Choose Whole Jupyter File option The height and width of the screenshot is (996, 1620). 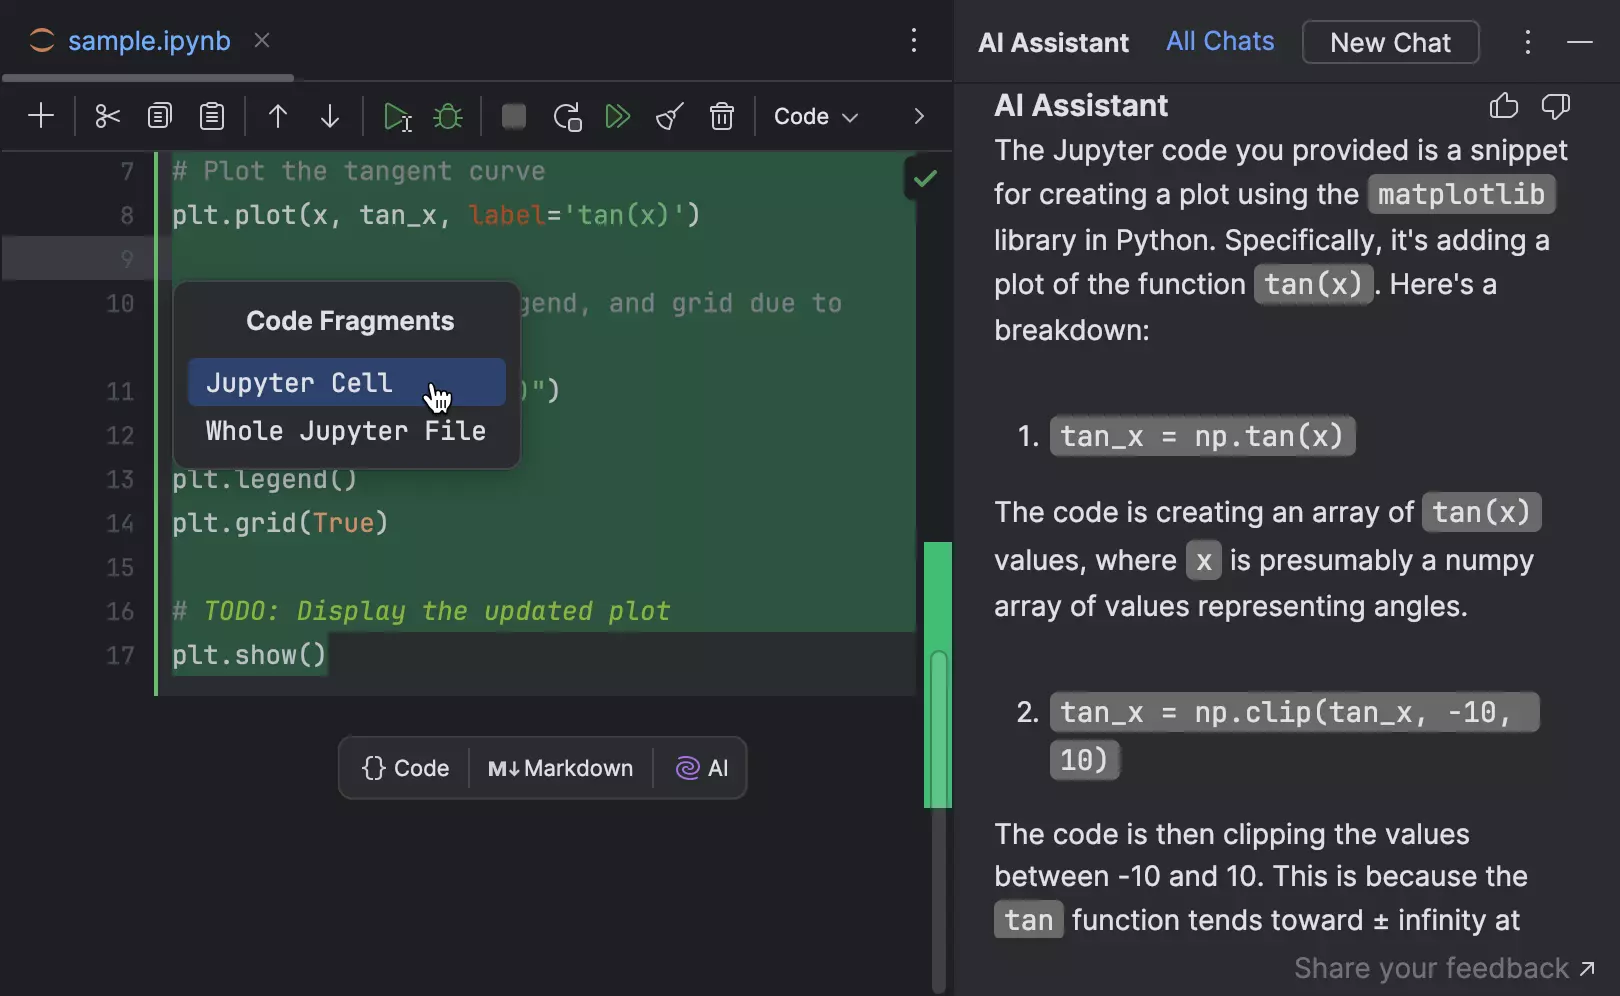coord(346,431)
